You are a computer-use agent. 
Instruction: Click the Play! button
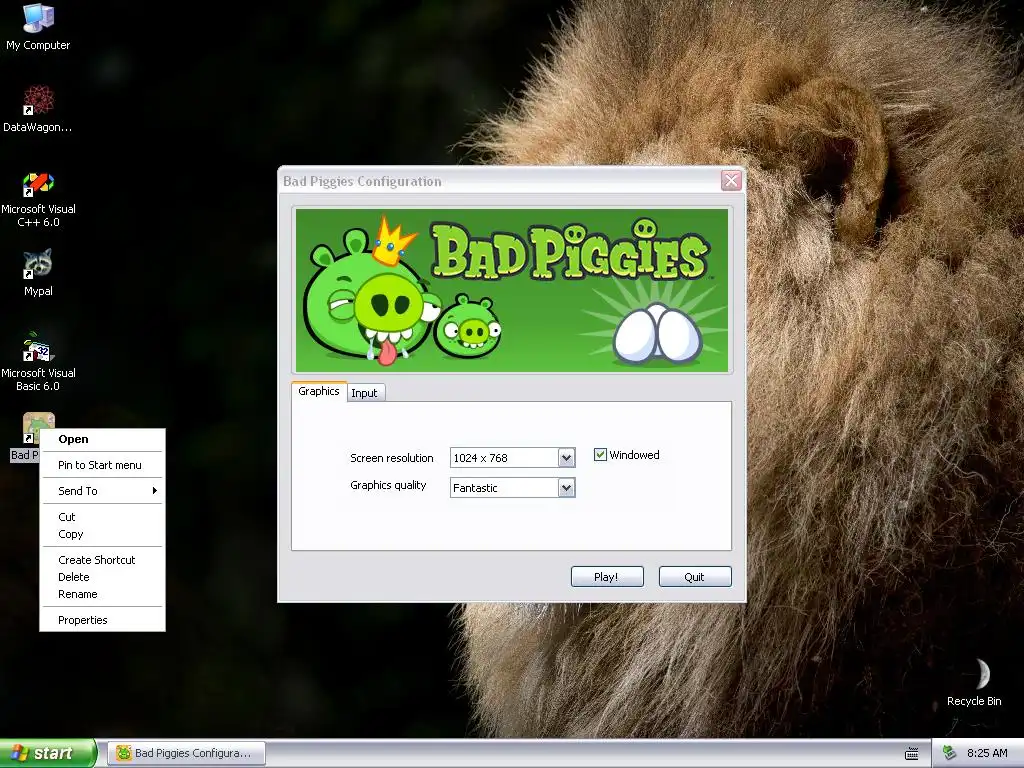click(x=607, y=577)
